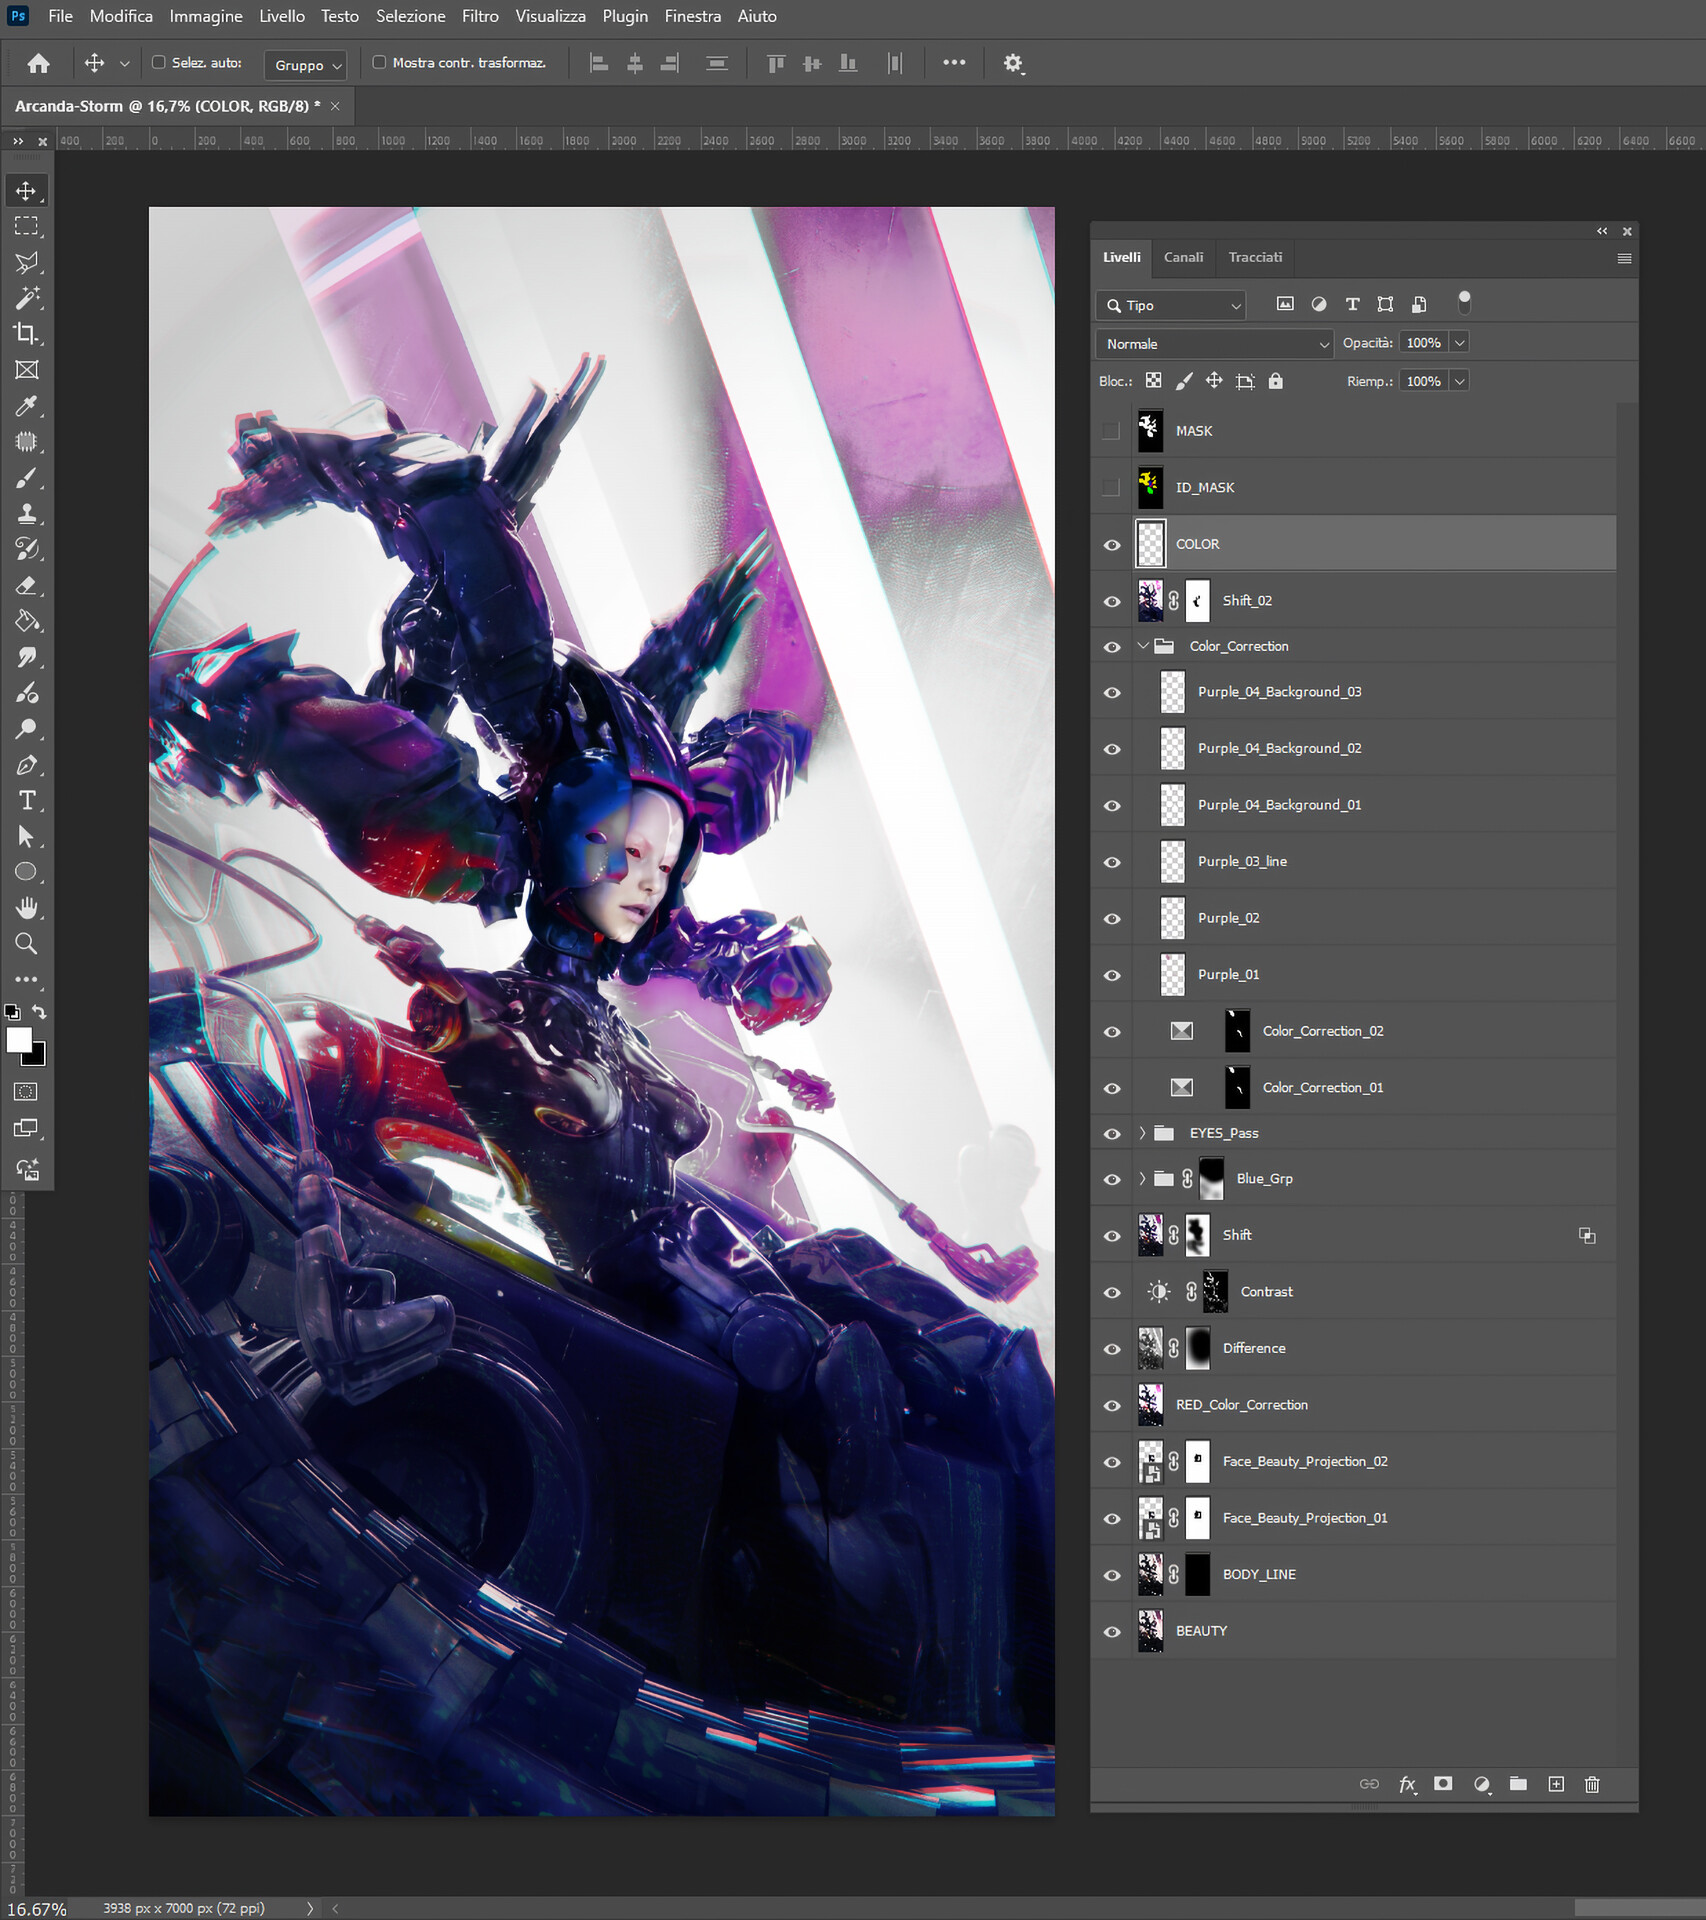Collapse the Color_Correction group
1706x1920 pixels.
(1143, 646)
